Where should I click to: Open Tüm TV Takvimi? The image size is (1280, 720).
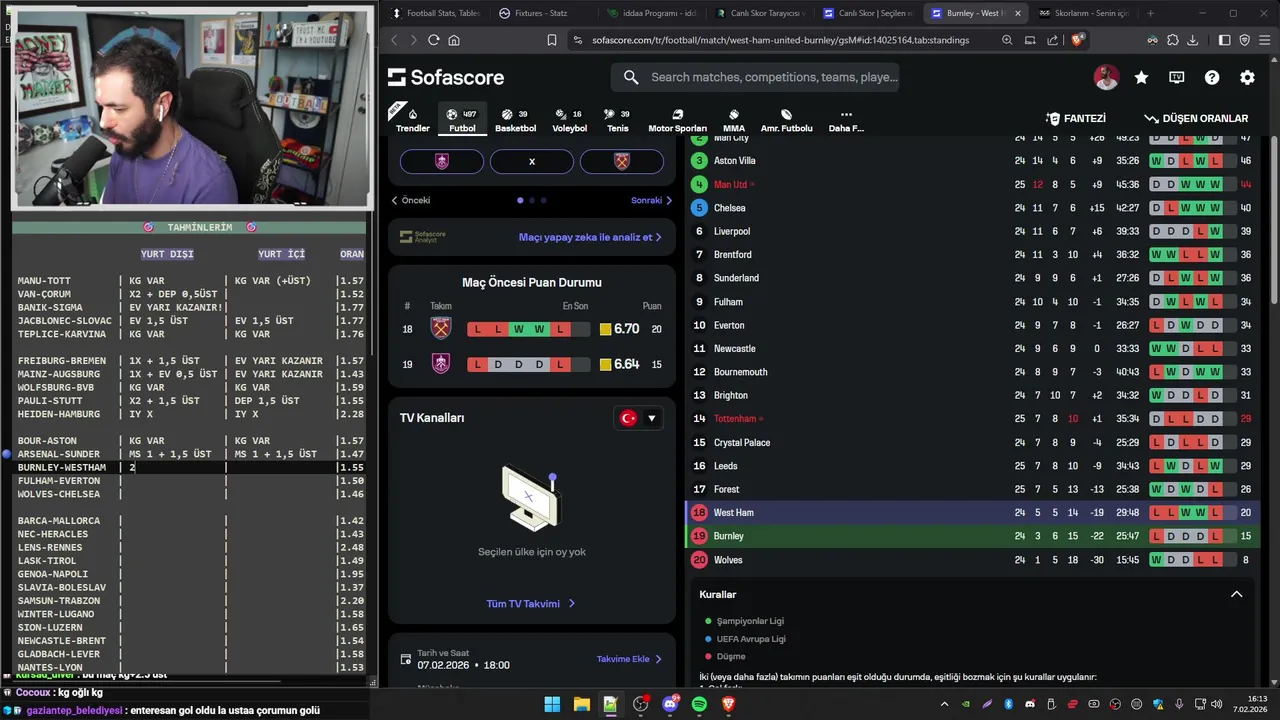click(531, 604)
